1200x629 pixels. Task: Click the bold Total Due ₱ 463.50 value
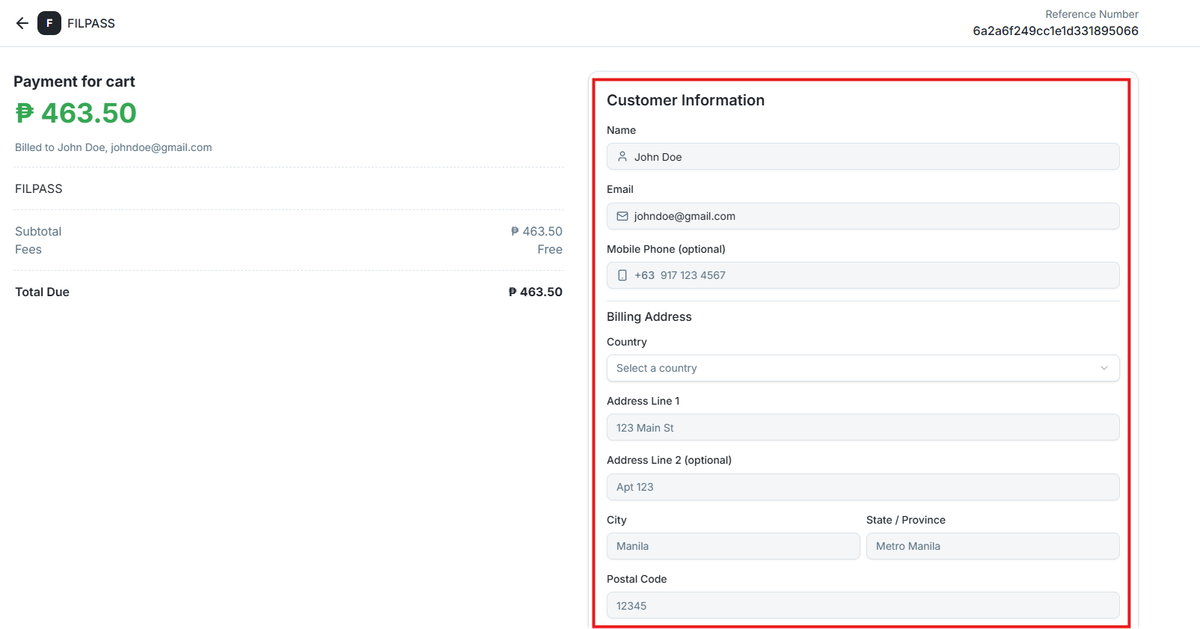click(x=535, y=292)
